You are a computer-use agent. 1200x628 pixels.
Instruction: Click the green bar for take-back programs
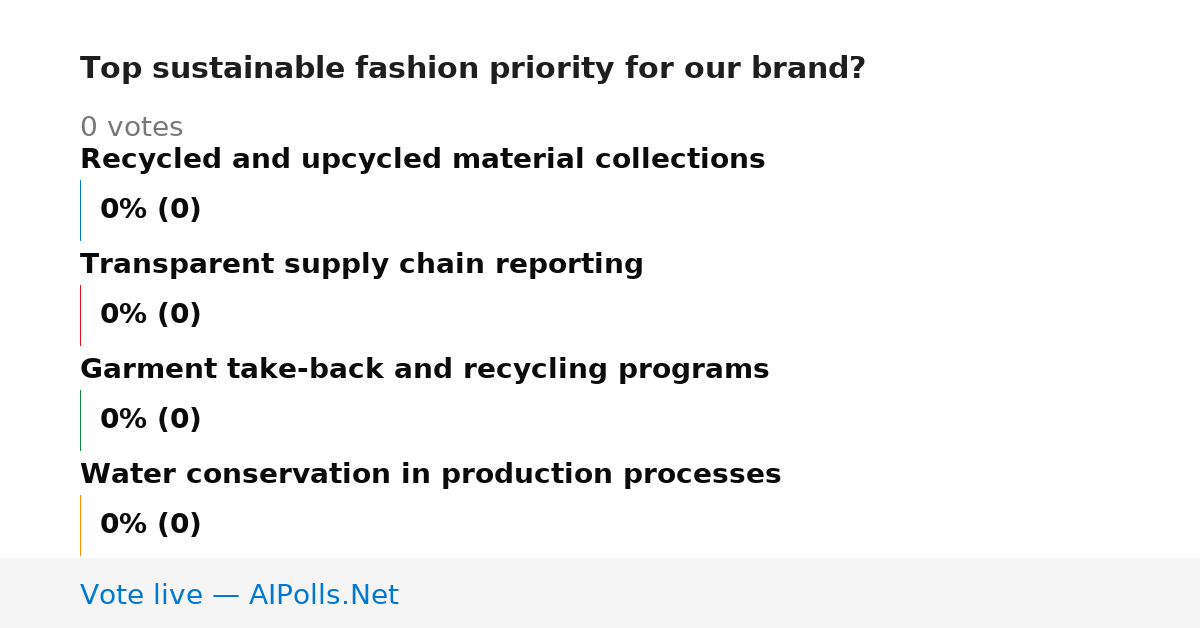coord(80,420)
